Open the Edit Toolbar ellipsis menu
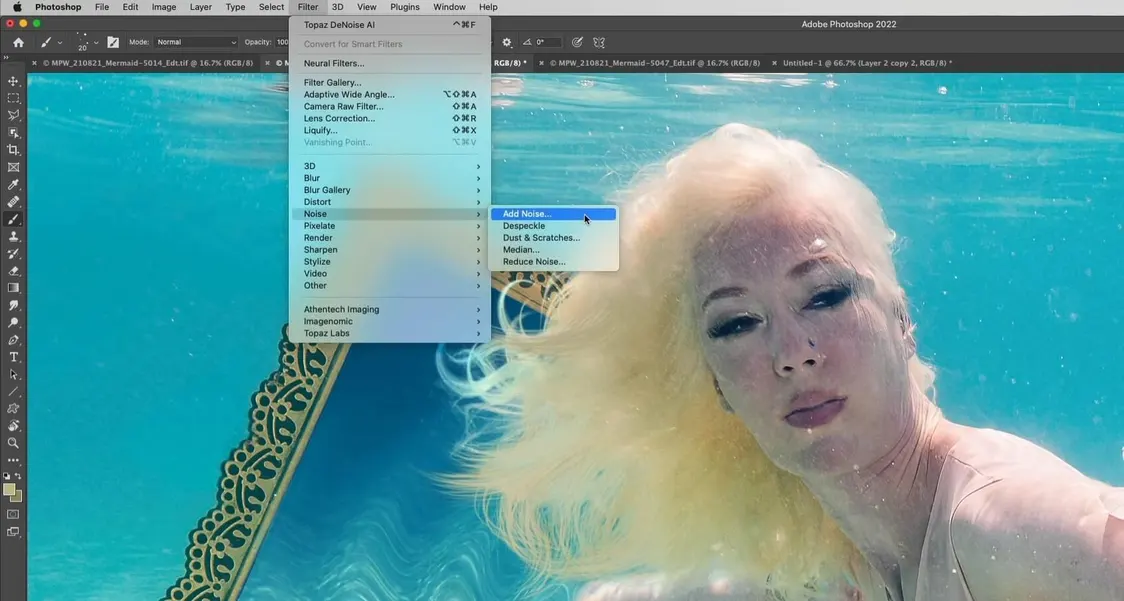 pyautogui.click(x=13, y=460)
